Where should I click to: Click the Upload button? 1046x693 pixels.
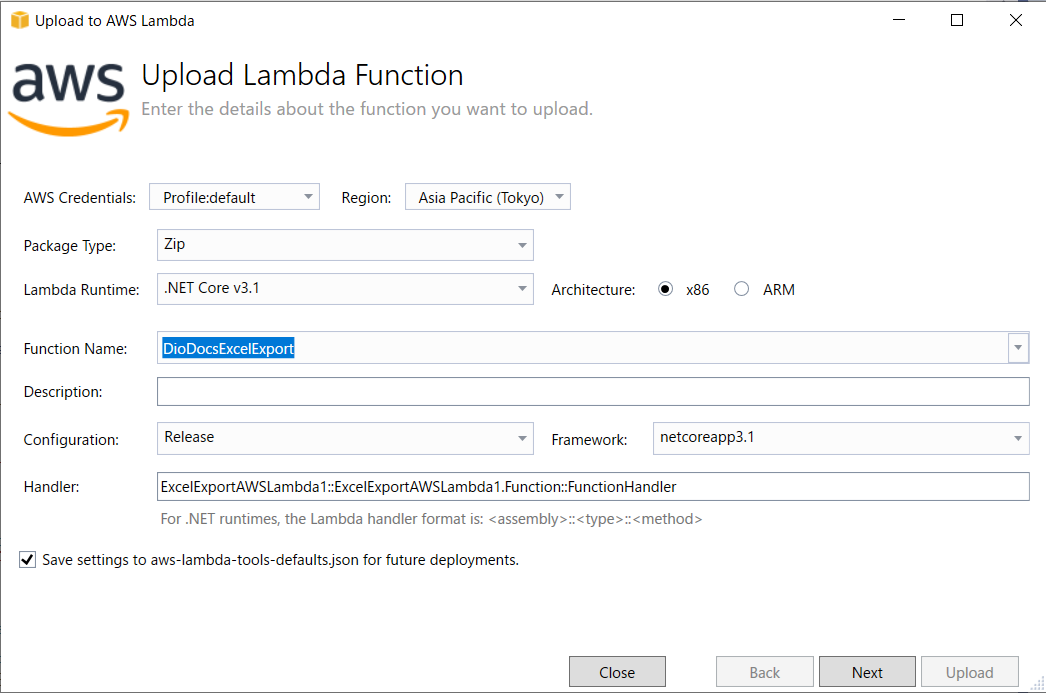(969, 672)
